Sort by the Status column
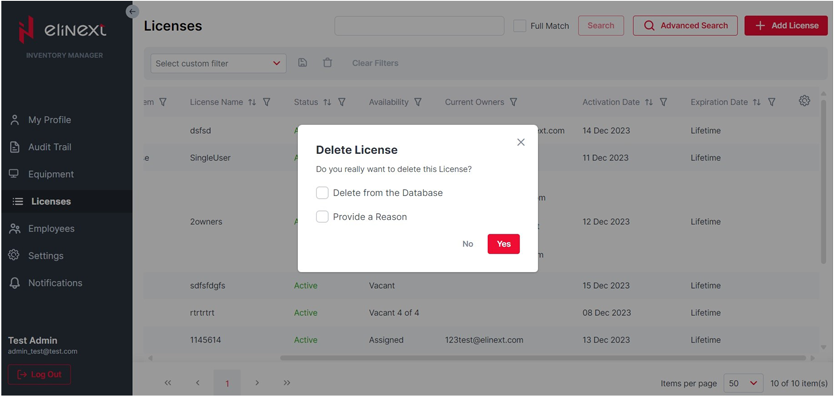The image size is (834, 396). point(328,102)
